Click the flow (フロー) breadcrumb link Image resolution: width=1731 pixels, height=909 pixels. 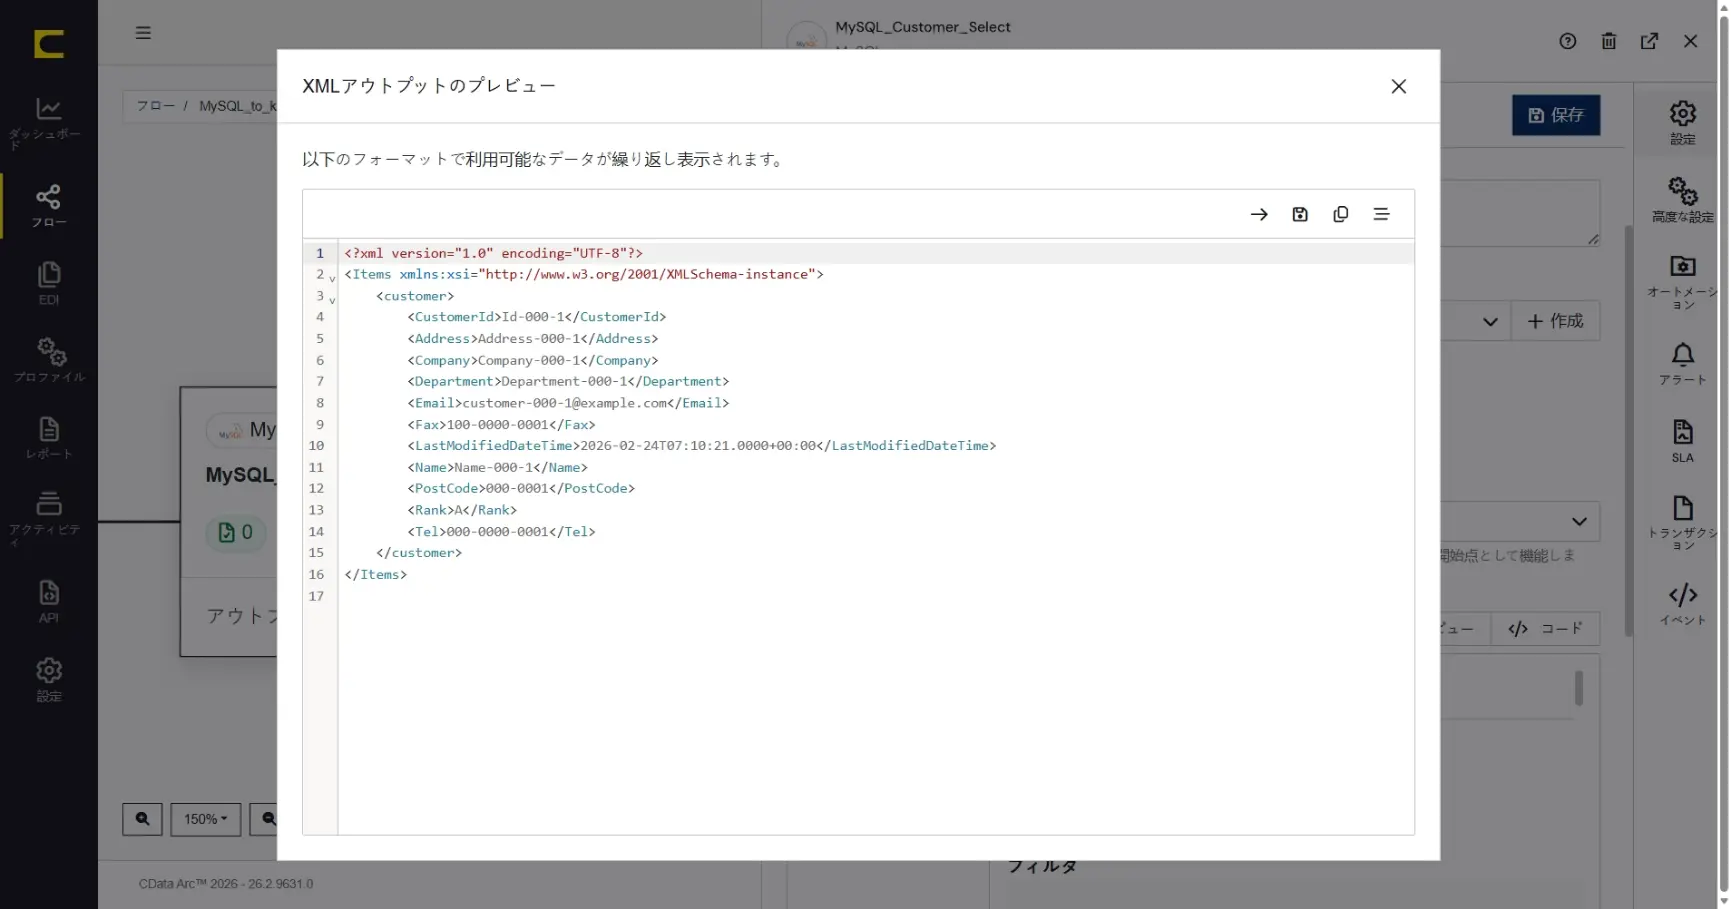point(155,106)
